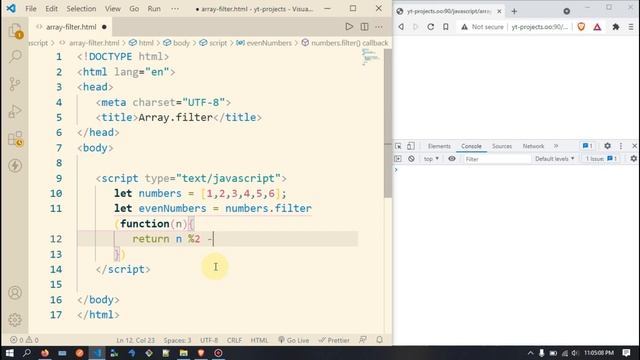Toggle device toolbar in DevTools
The width and height of the screenshot is (640, 360).
pos(411,146)
